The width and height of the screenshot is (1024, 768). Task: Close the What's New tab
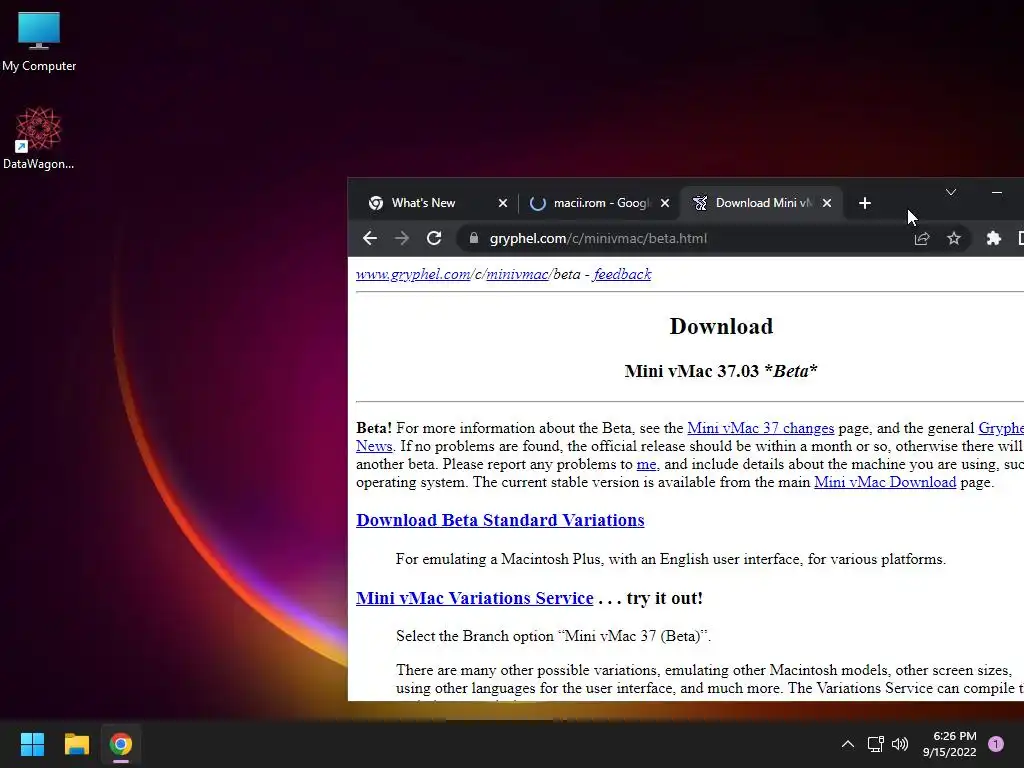click(503, 203)
